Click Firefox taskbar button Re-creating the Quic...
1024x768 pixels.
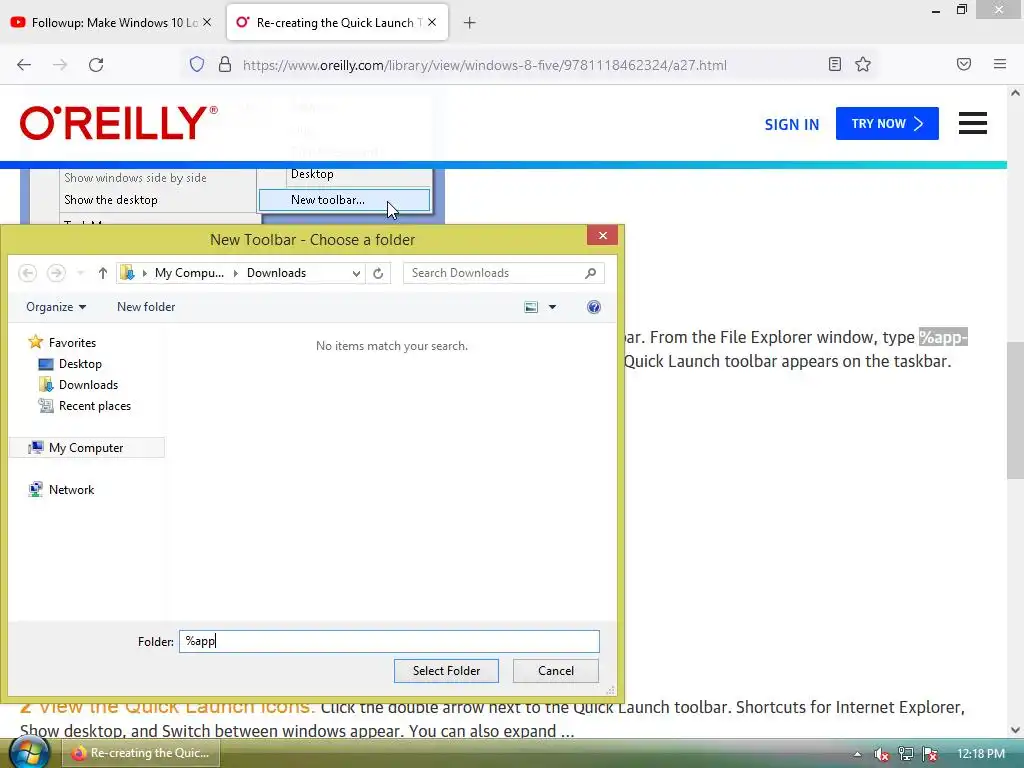point(141,753)
